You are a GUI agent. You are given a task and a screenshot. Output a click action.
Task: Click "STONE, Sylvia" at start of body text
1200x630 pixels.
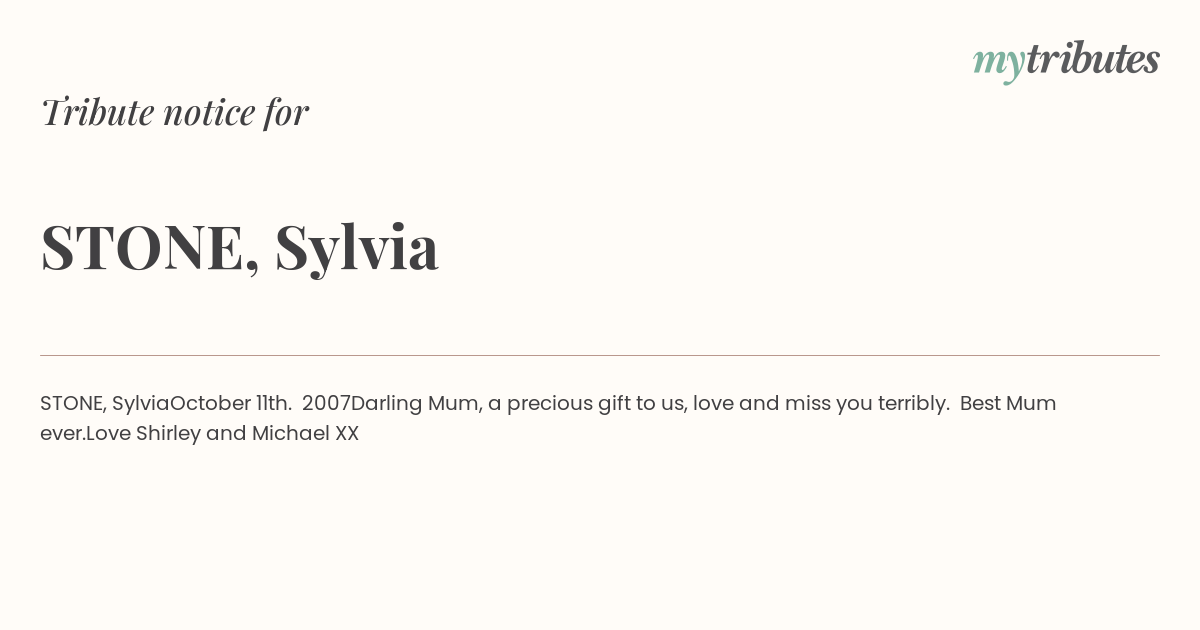pos(105,404)
